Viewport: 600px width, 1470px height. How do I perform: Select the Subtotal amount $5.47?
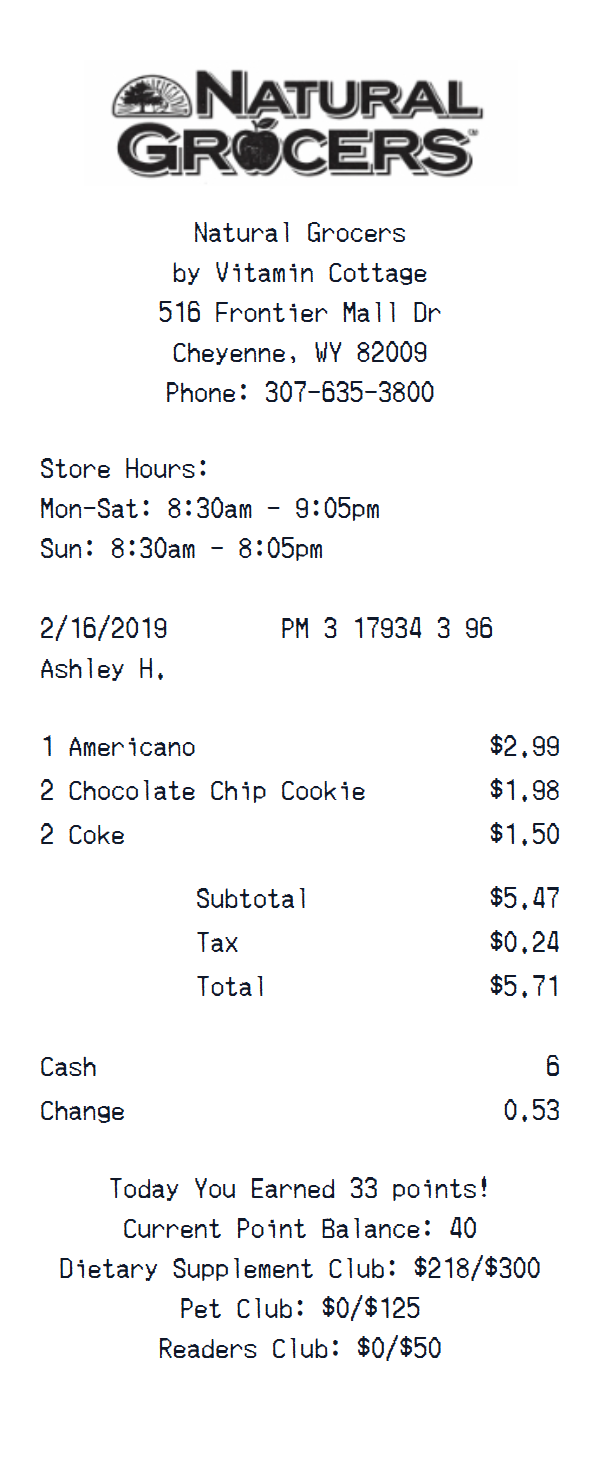pyautogui.click(x=524, y=898)
